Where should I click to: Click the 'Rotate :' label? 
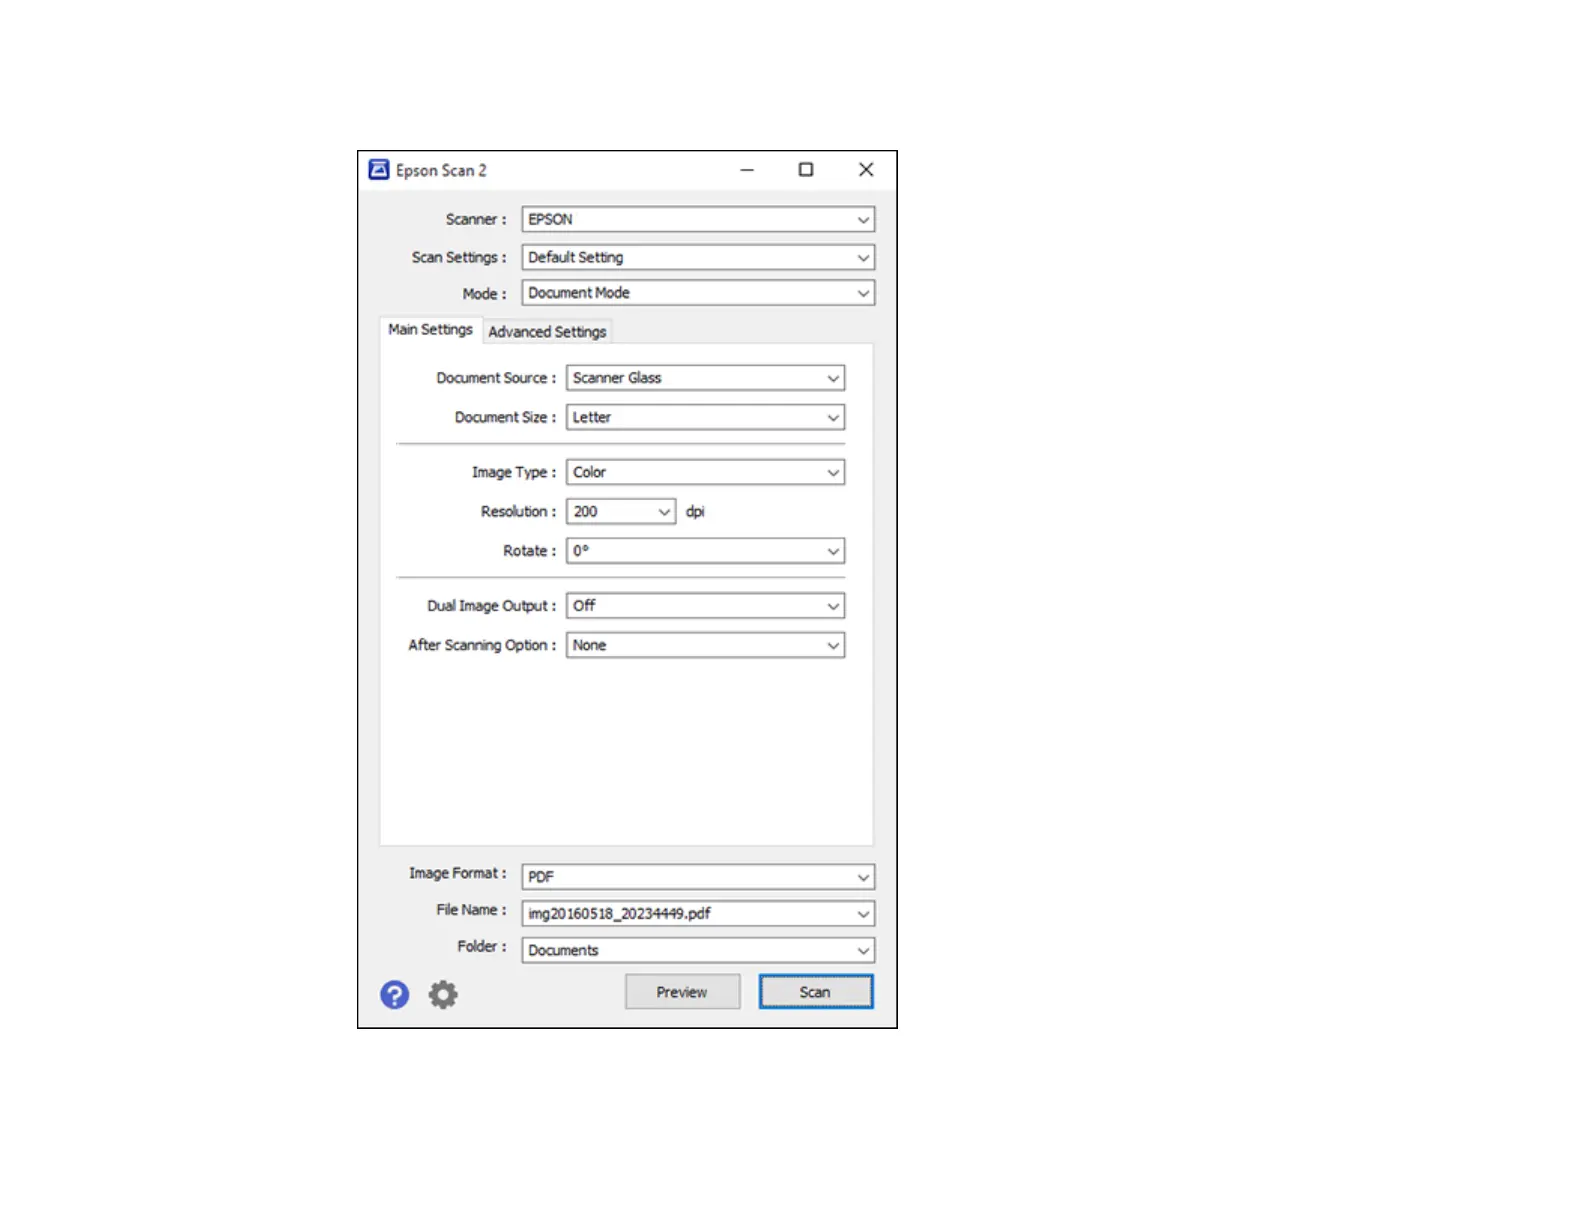click(530, 551)
